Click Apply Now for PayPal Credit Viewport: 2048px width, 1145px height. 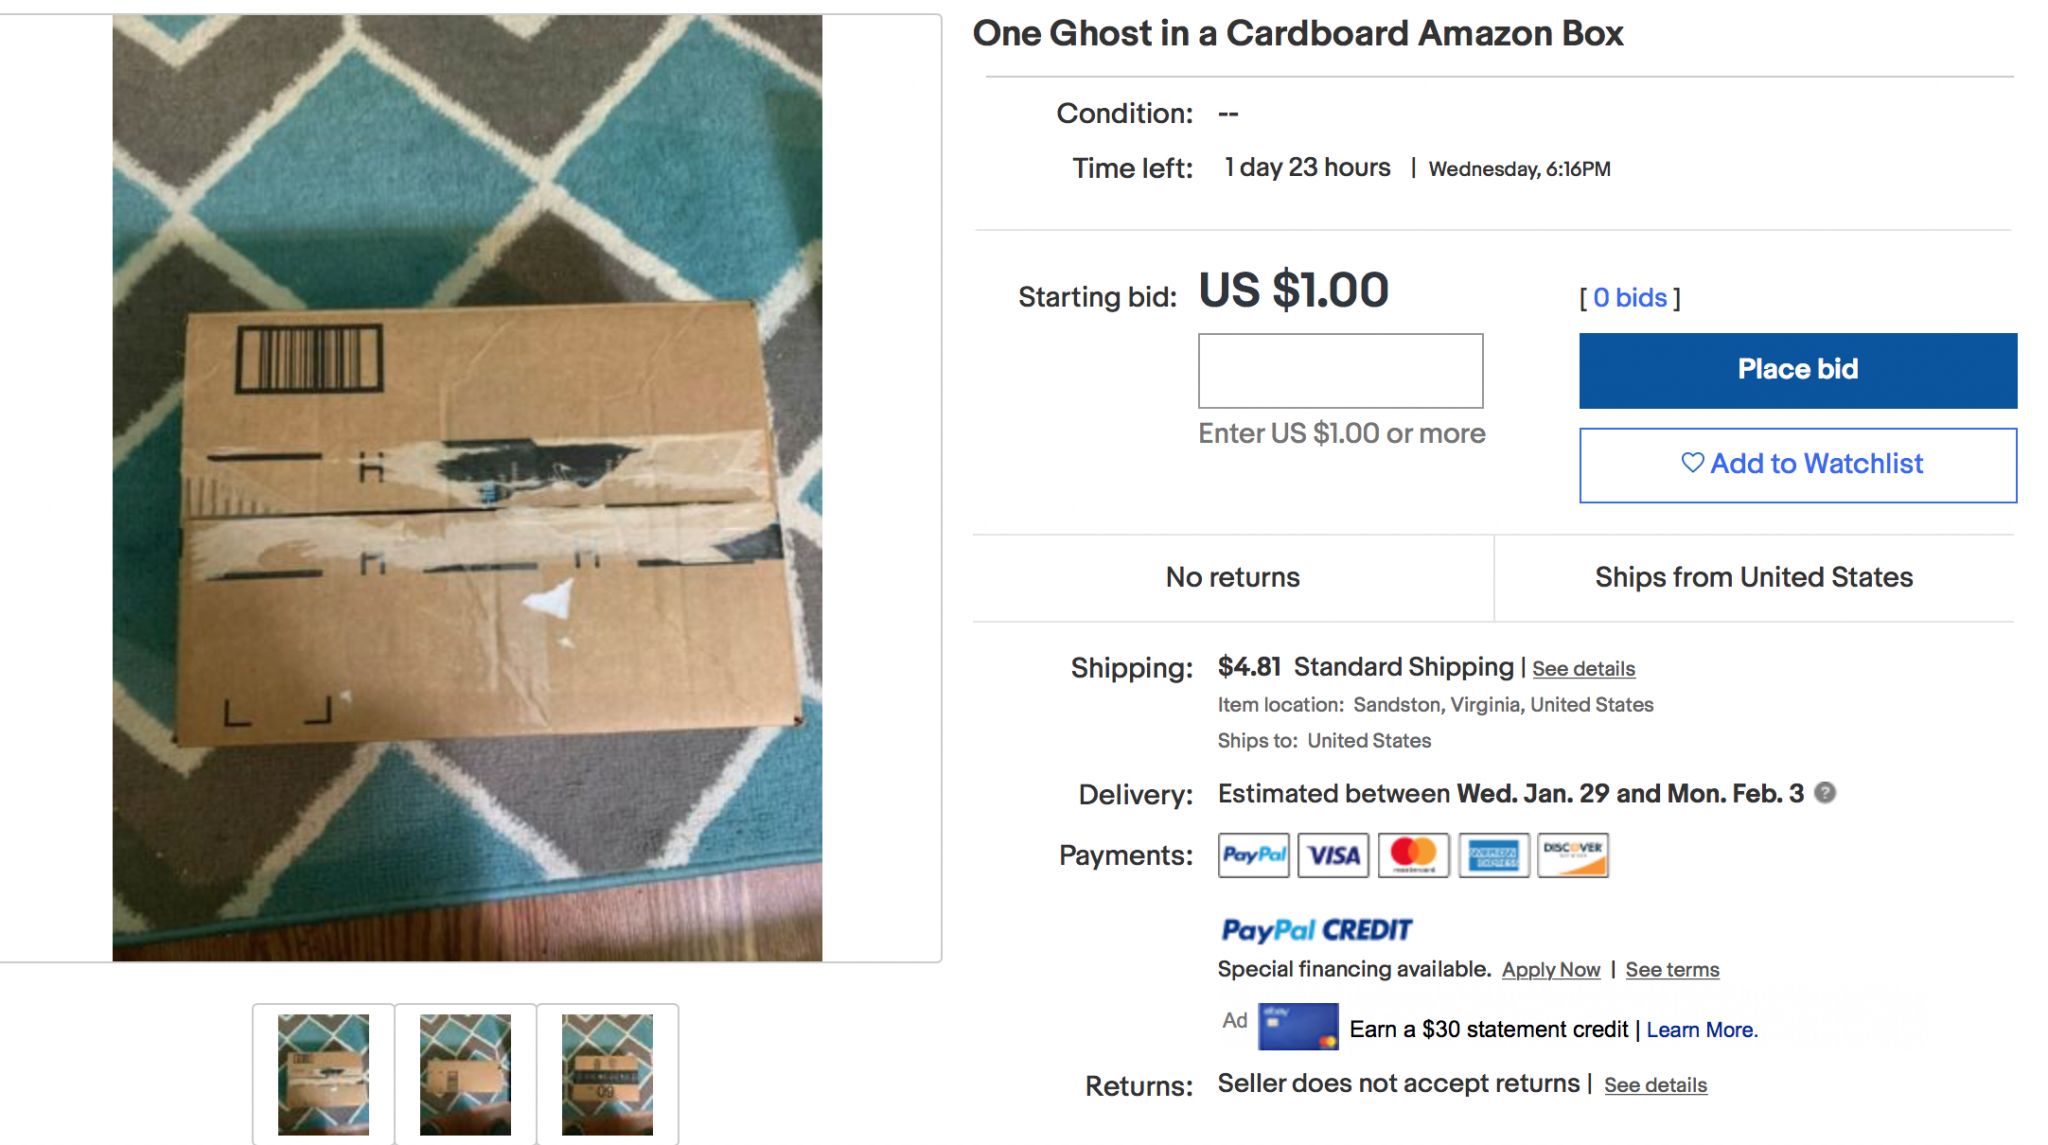click(x=1550, y=970)
